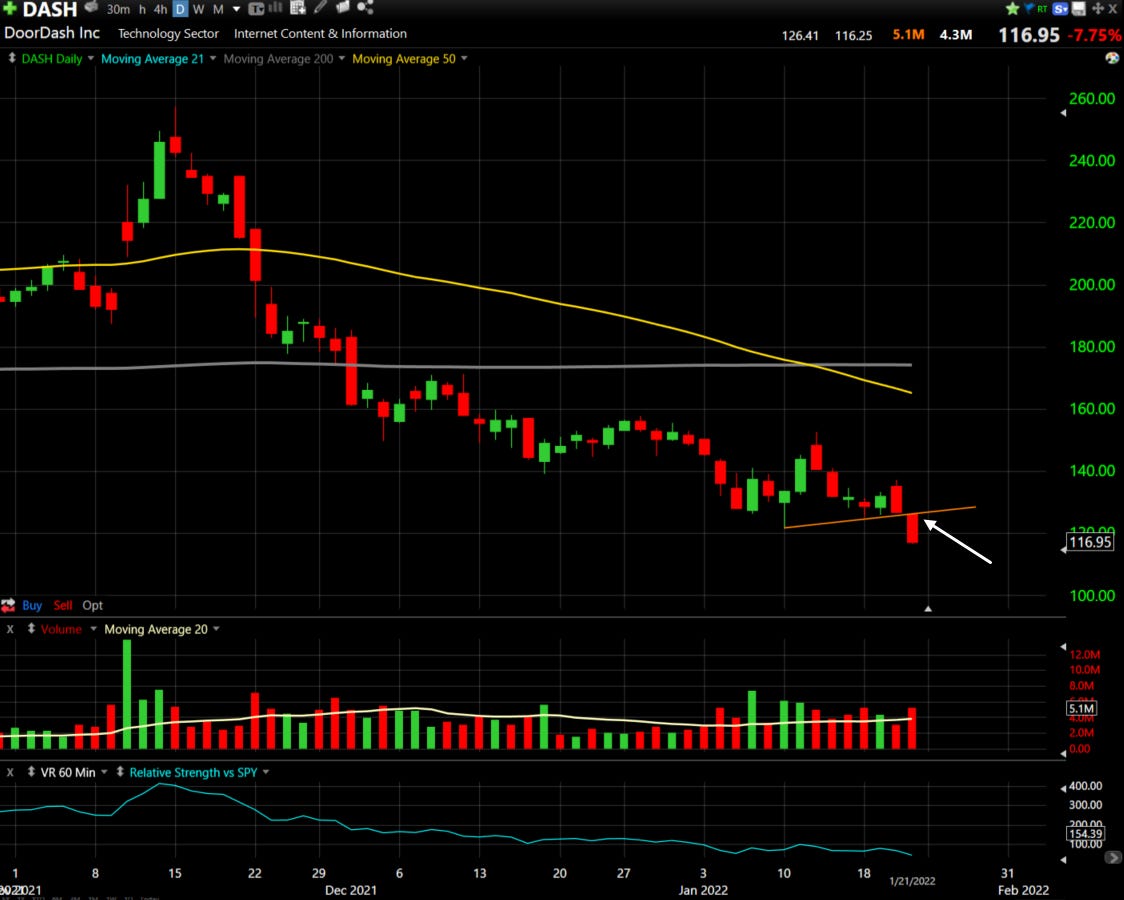Click the printer icon next to DASH
Viewport: 1124px width, 900px height.
(90, 8)
